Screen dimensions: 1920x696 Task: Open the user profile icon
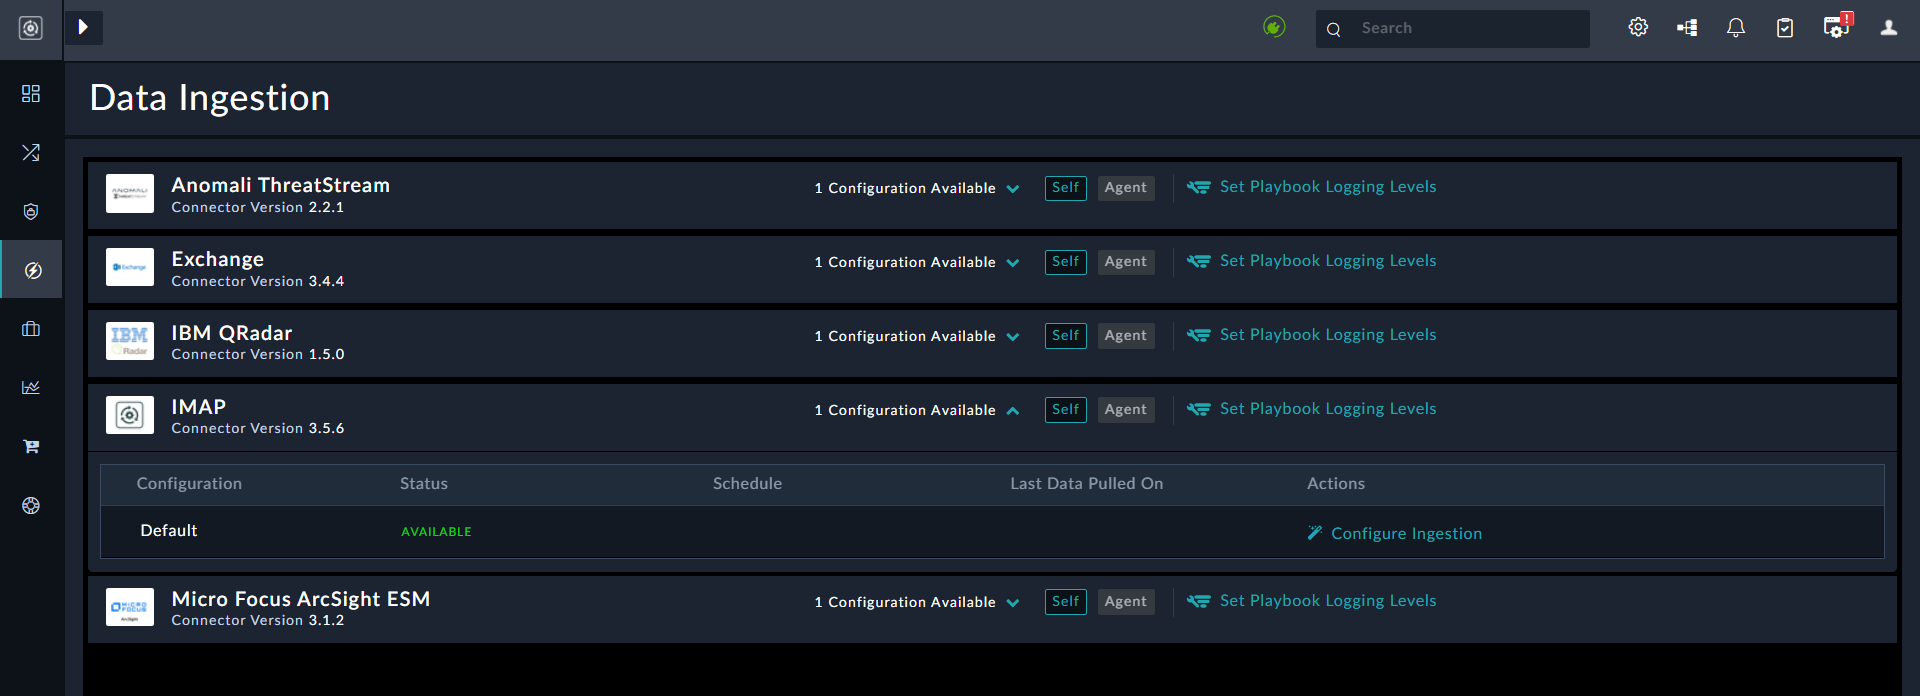[x=1888, y=28]
